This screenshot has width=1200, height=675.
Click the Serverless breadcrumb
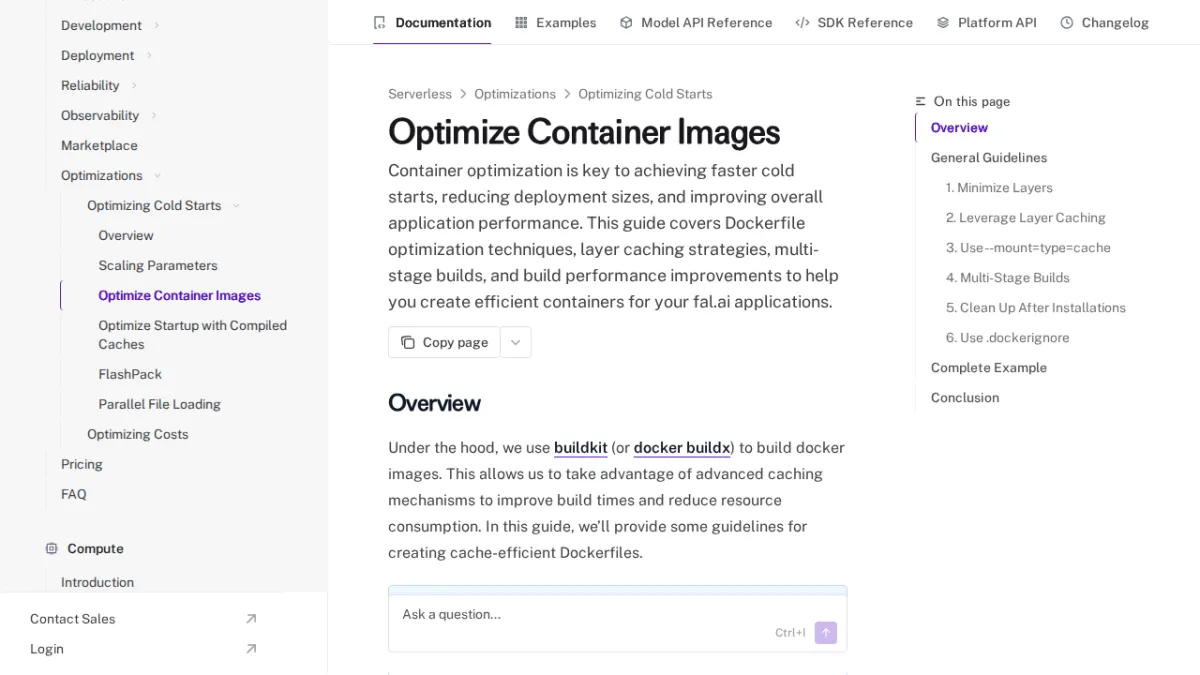tap(420, 94)
